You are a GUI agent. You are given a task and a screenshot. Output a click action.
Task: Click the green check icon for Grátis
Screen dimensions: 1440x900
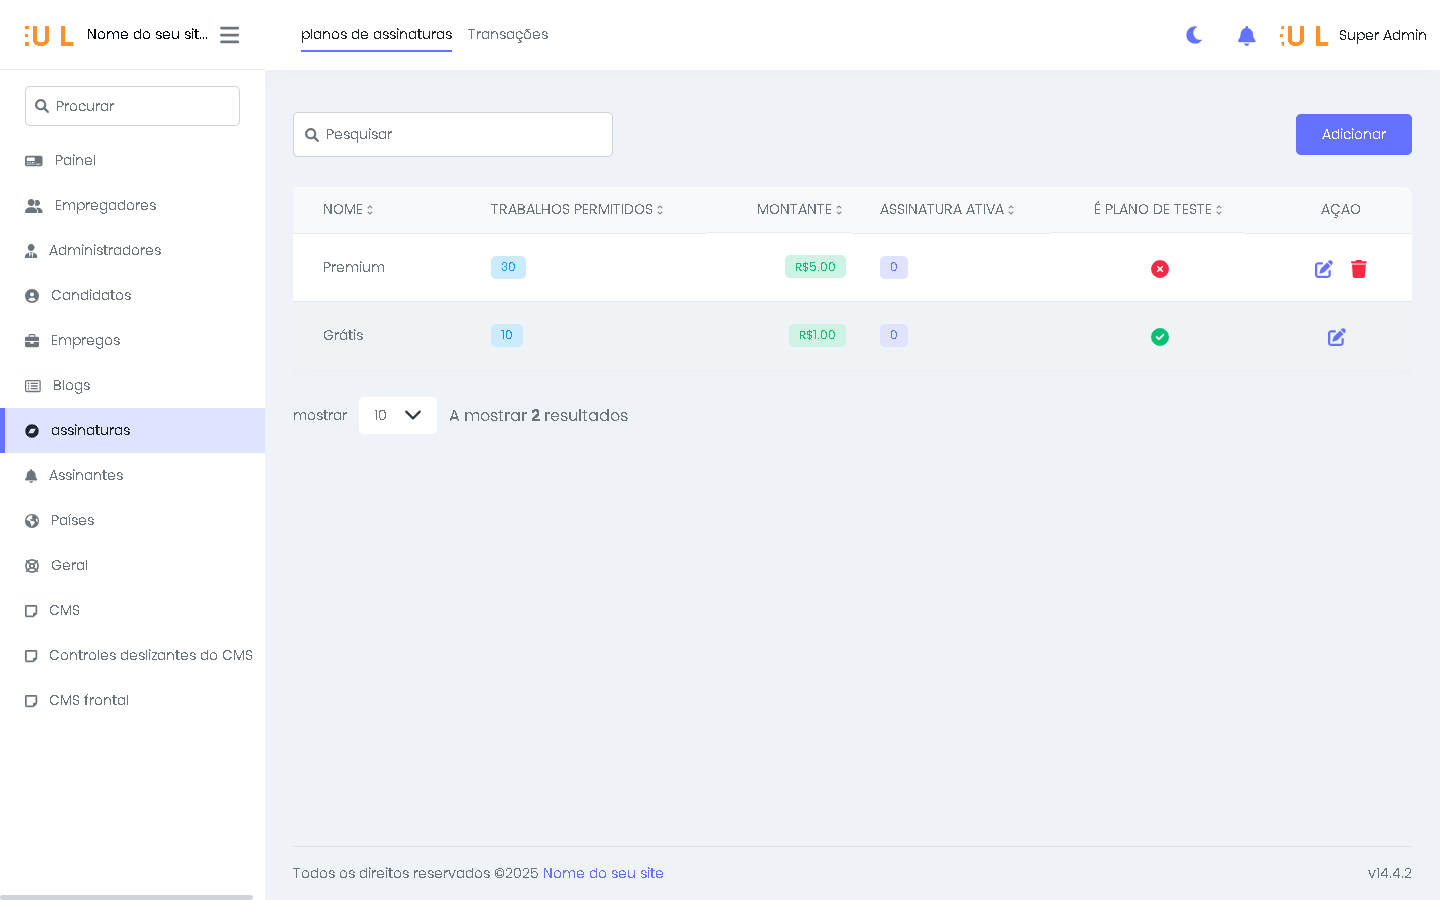[1159, 337]
